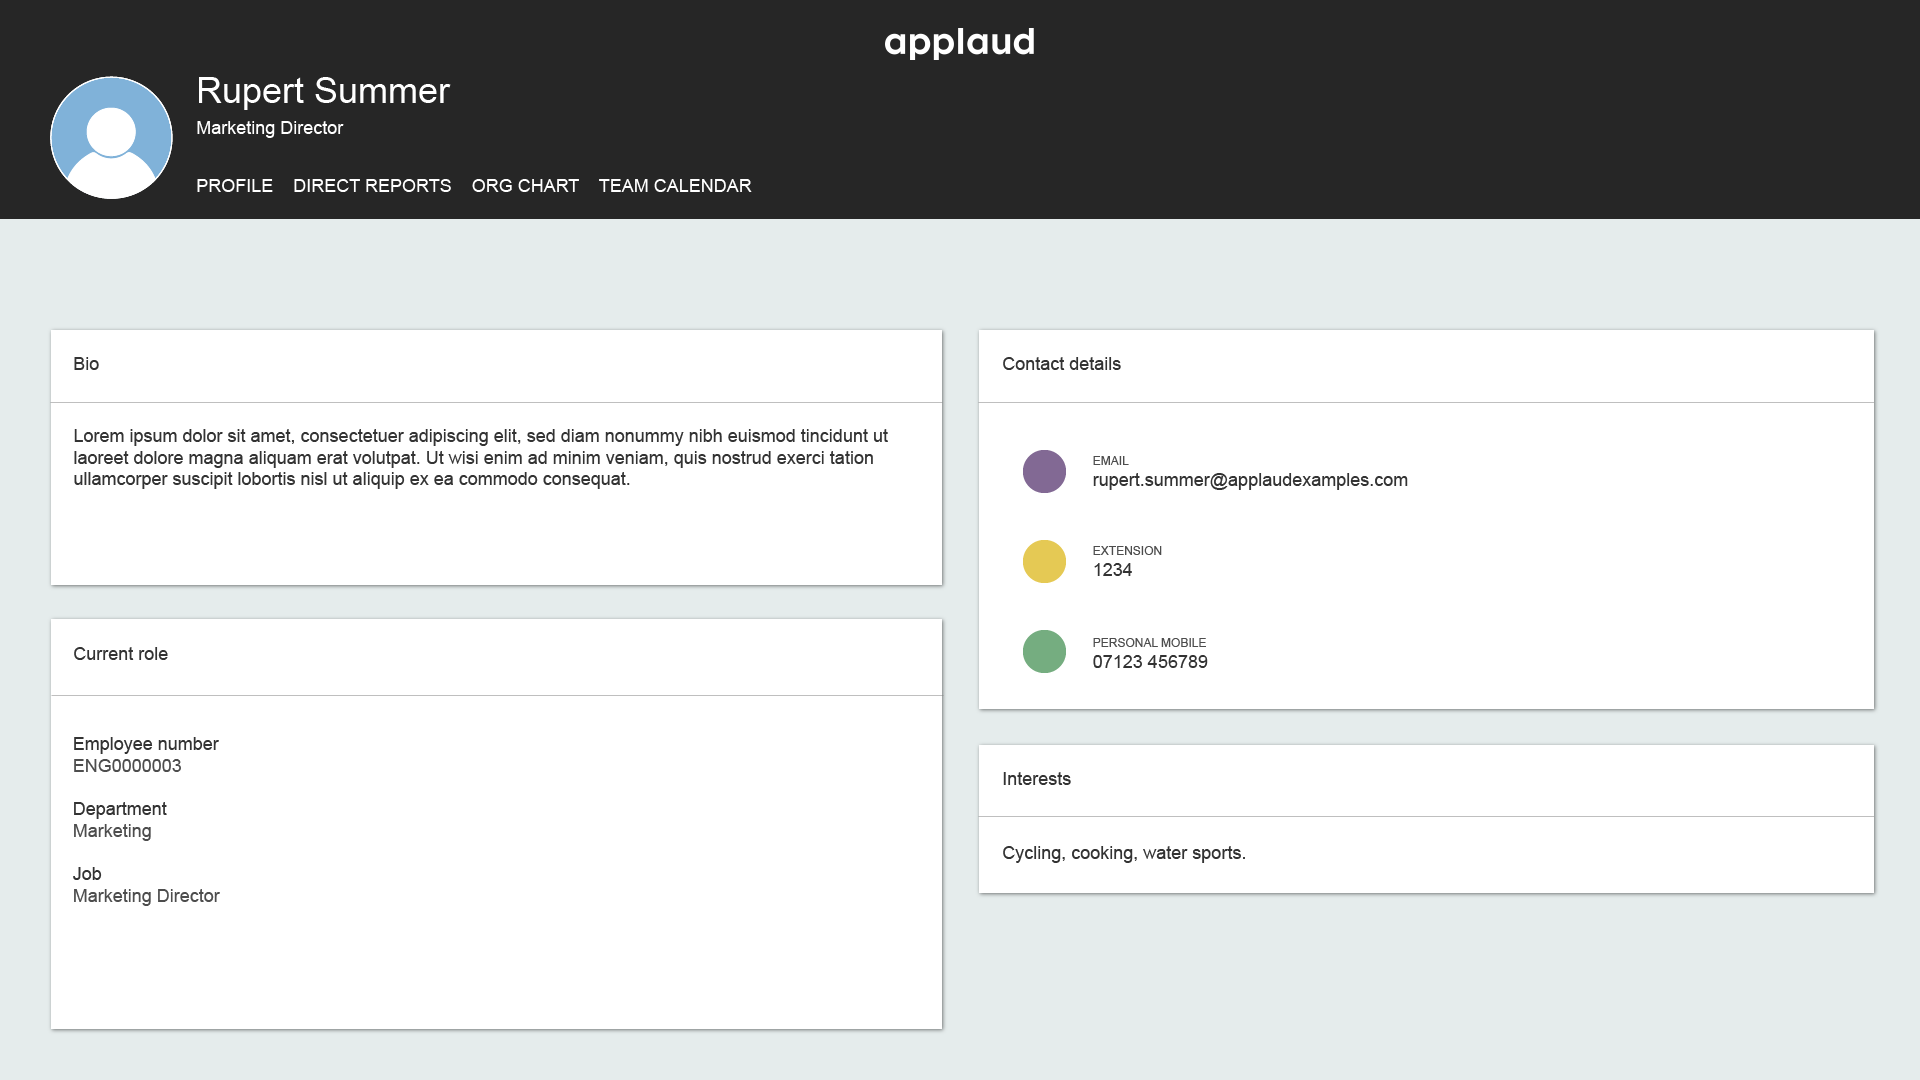Click the Lorem ipsum bio paragraph
The width and height of the screenshot is (1920, 1080).
(x=481, y=457)
